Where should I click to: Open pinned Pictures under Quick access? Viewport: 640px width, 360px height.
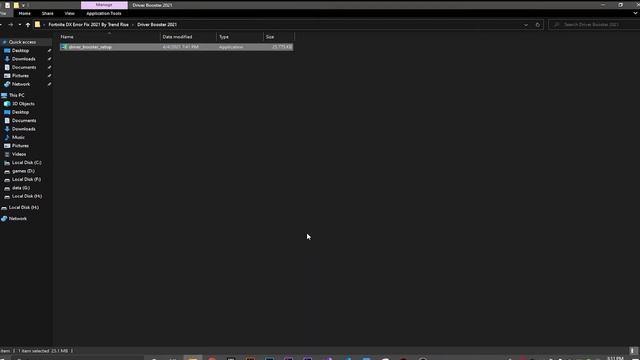(x=20, y=76)
